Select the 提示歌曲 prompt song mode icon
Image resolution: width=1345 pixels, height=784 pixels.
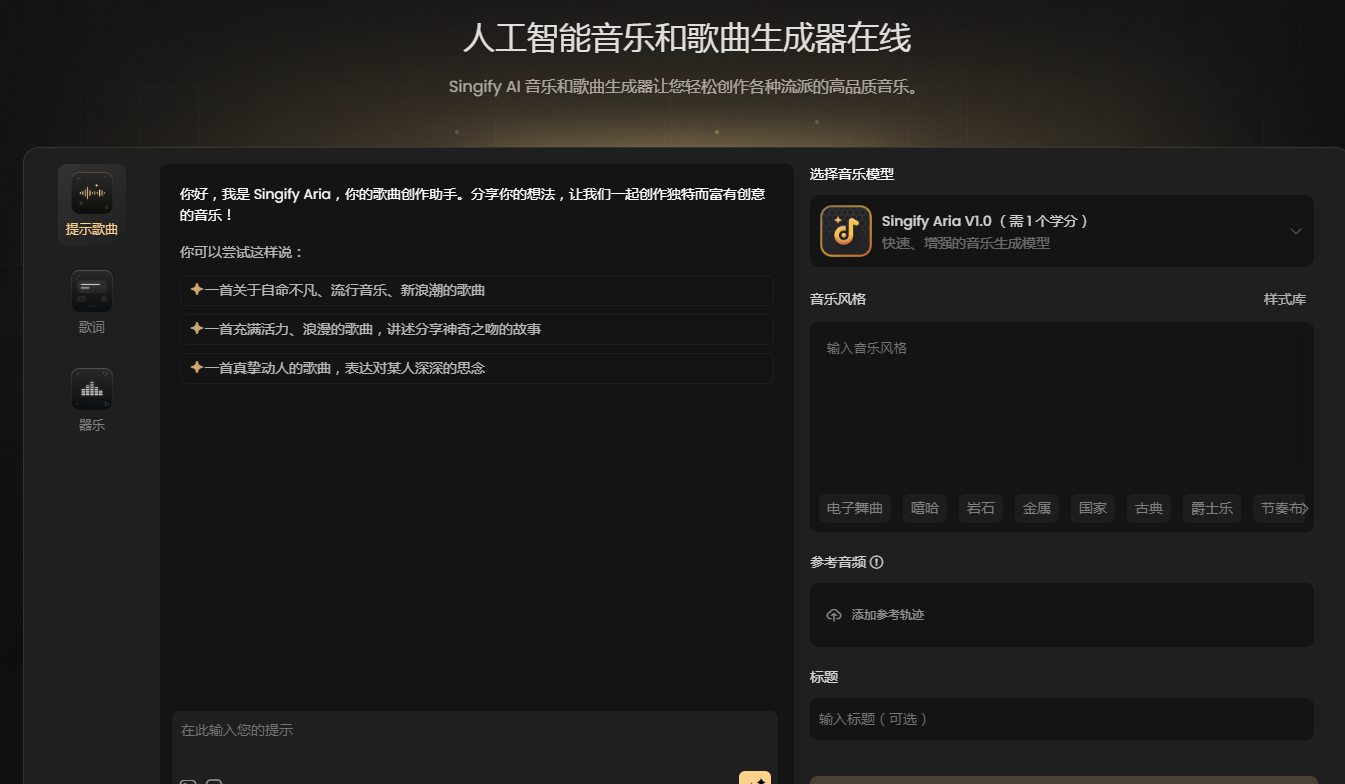(x=92, y=193)
